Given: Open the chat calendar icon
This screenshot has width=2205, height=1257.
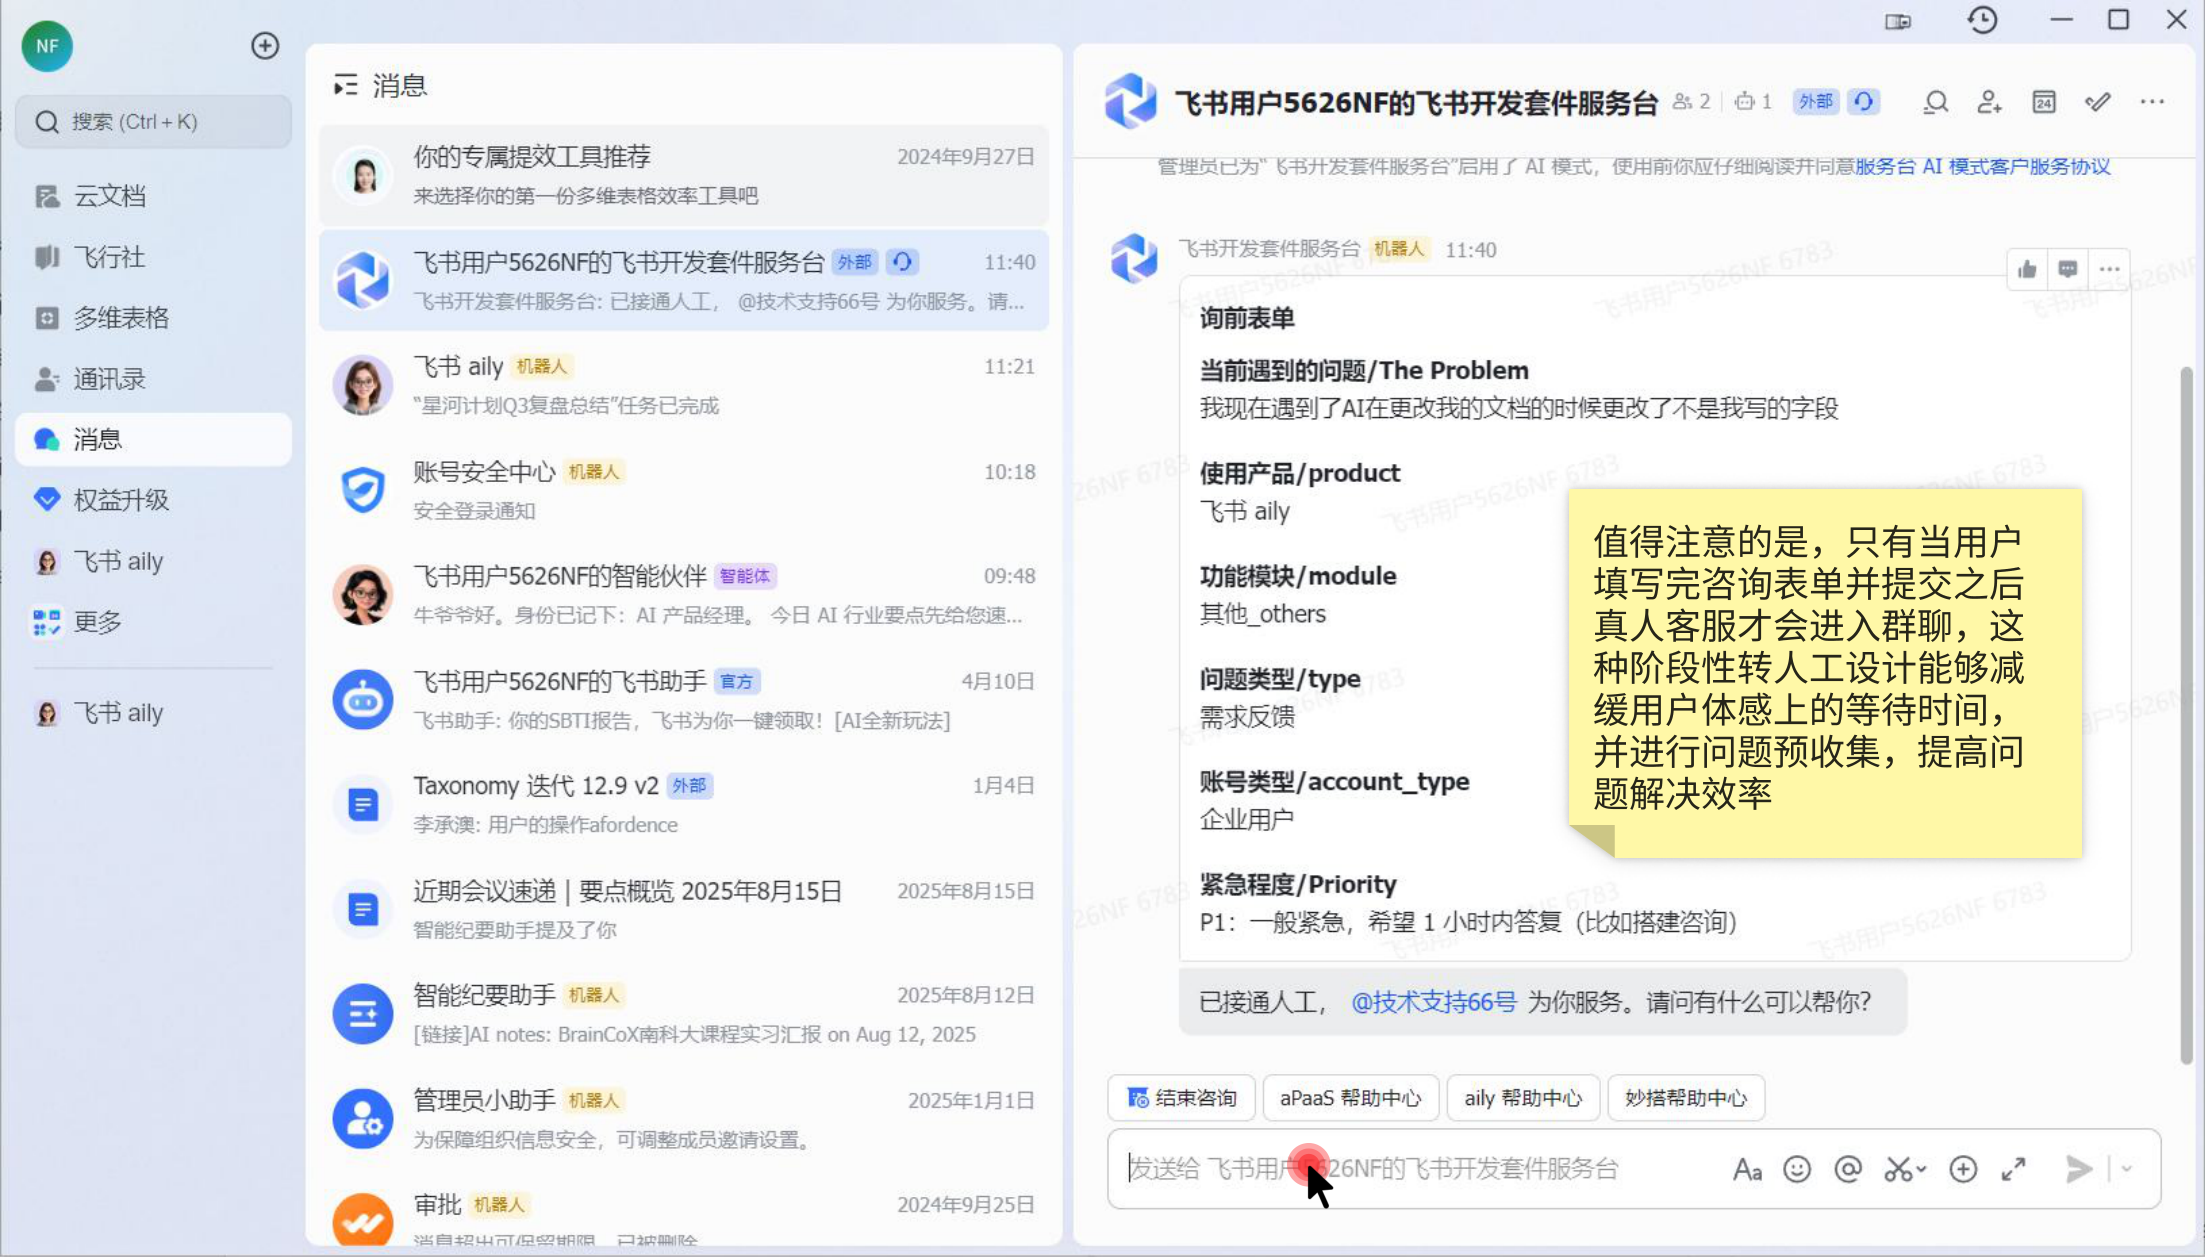Looking at the screenshot, I should pyautogui.click(x=2044, y=102).
